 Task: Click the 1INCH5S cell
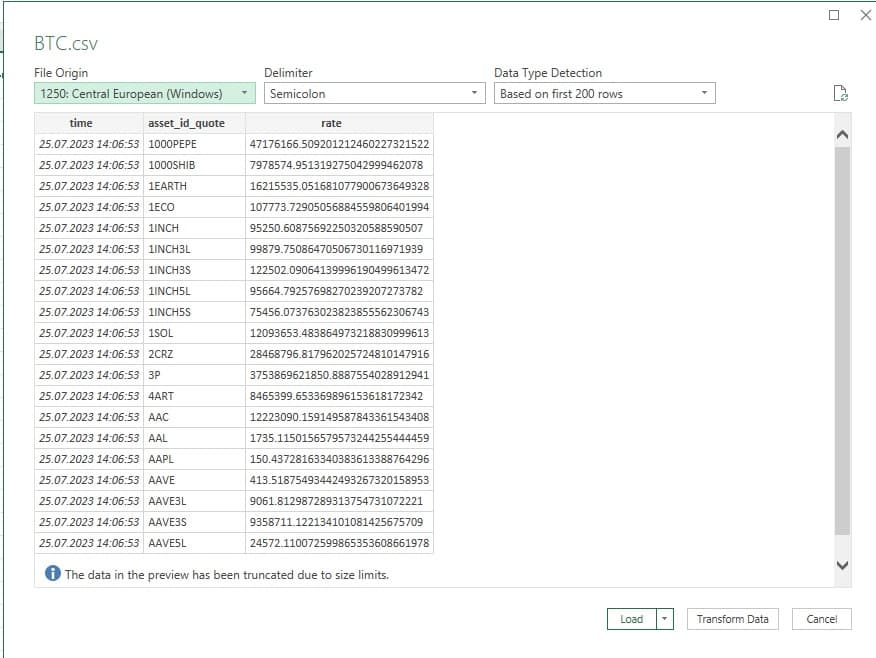tap(194, 312)
